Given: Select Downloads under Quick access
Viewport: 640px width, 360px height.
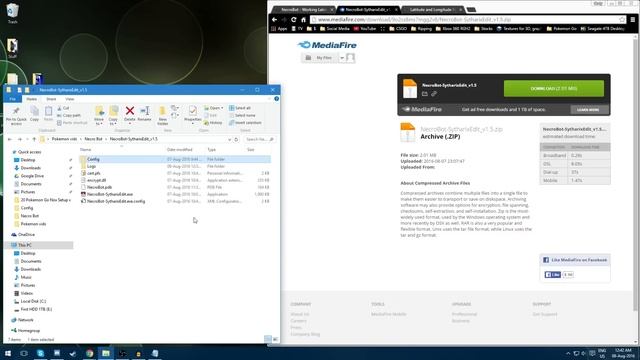Looking at the screenshot, I should [x=30, y=168].
